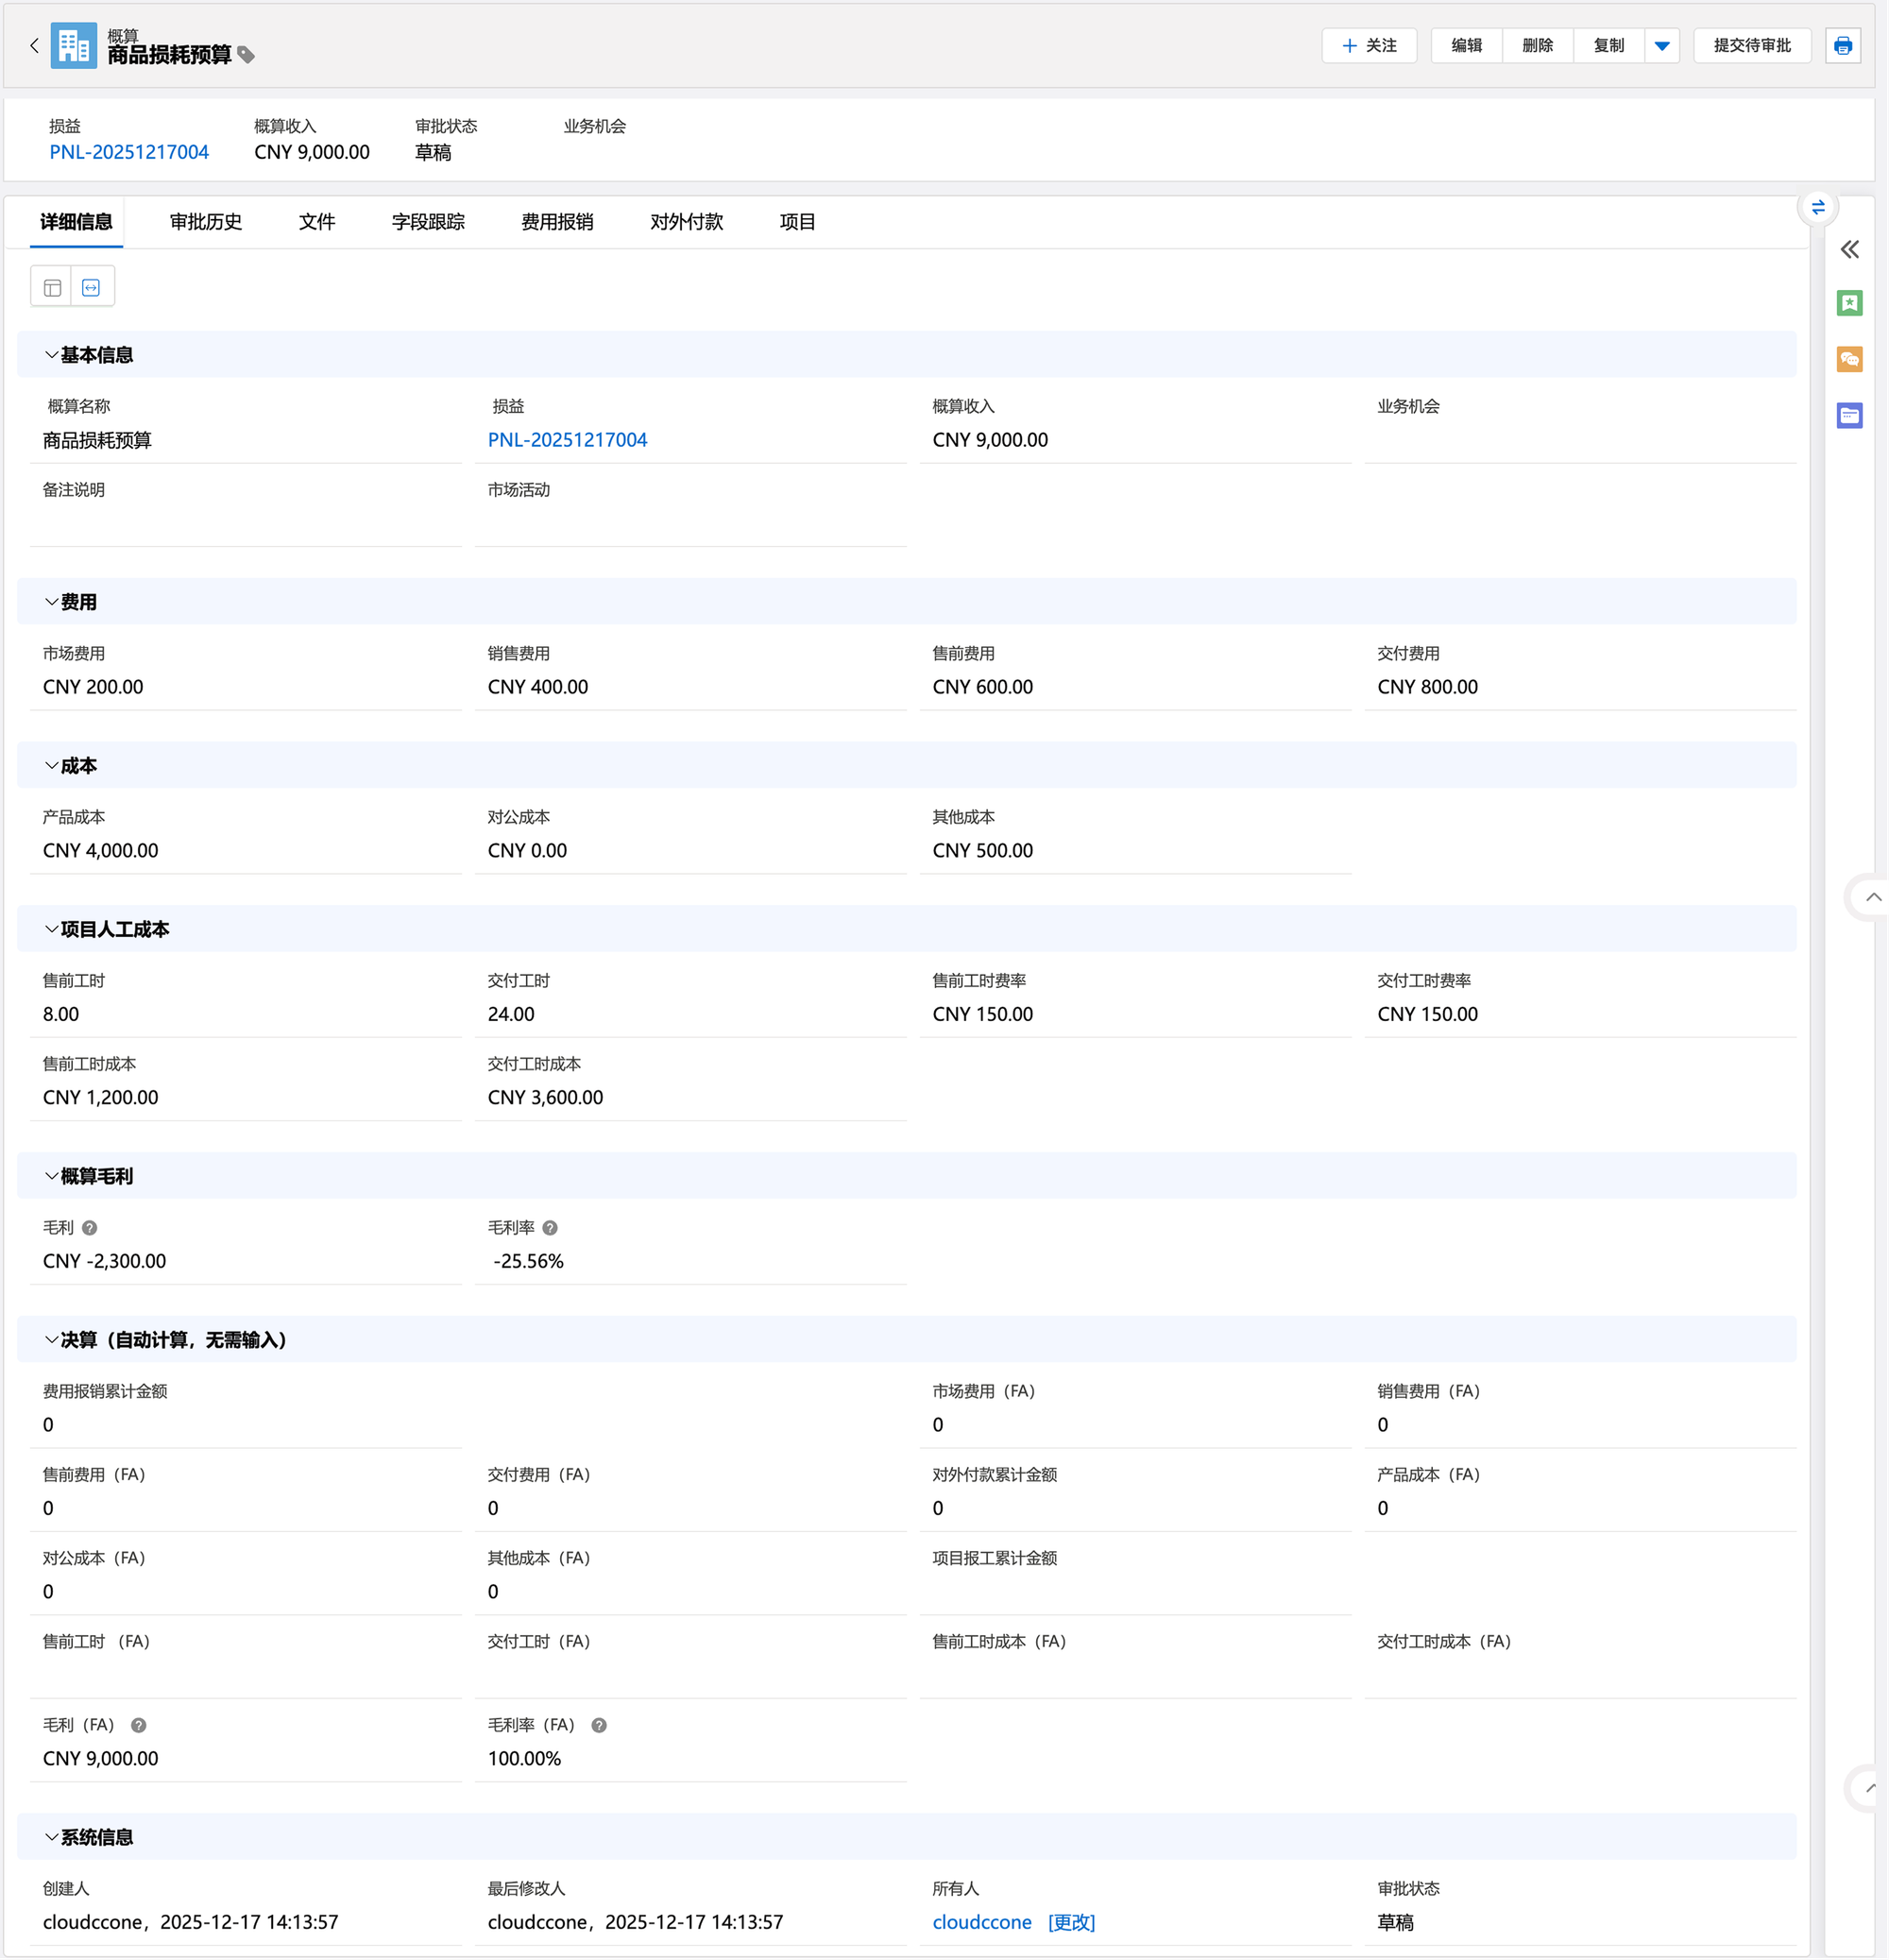Collapse the 概算毛利 section
The width and height of the screenshot is (1889, 1960).
51,1177
